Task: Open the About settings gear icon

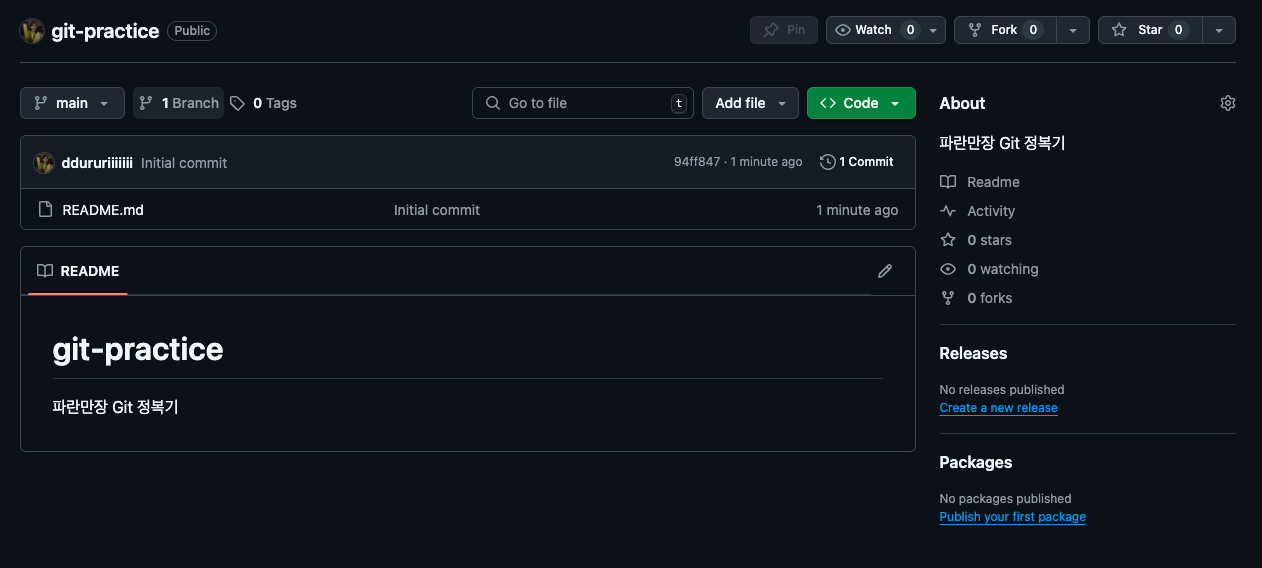Action: tap(1228, 103)
